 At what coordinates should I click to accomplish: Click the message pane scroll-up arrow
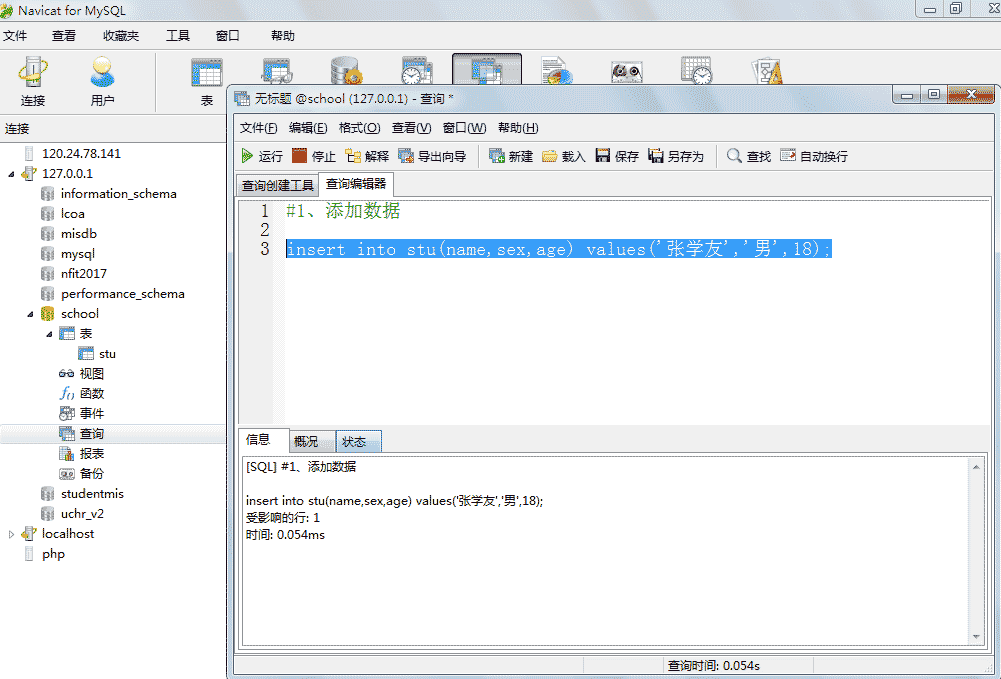click(x=976, y=467)
